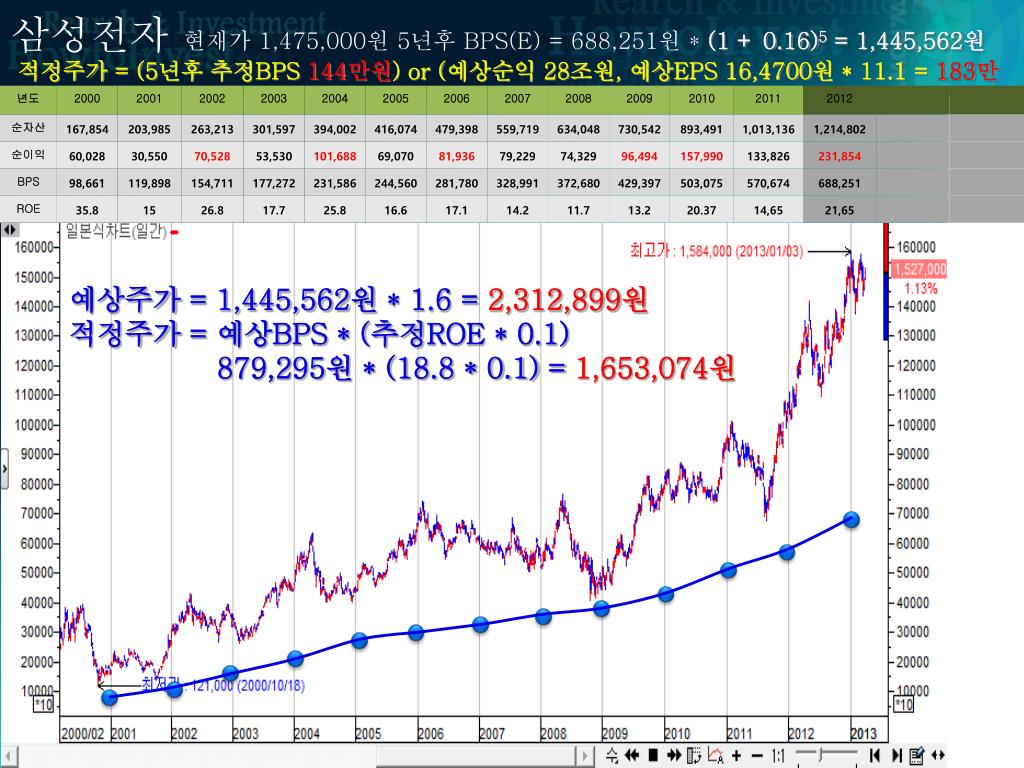Viewport: 1024px width, 768px height.
Task: Click the 순이익 row label
Action: pyautogui.click(x=28, y=155)
